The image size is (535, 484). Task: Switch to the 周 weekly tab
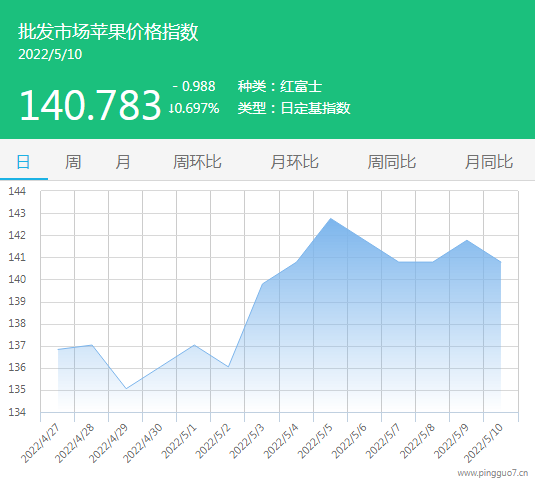[73, 162]
